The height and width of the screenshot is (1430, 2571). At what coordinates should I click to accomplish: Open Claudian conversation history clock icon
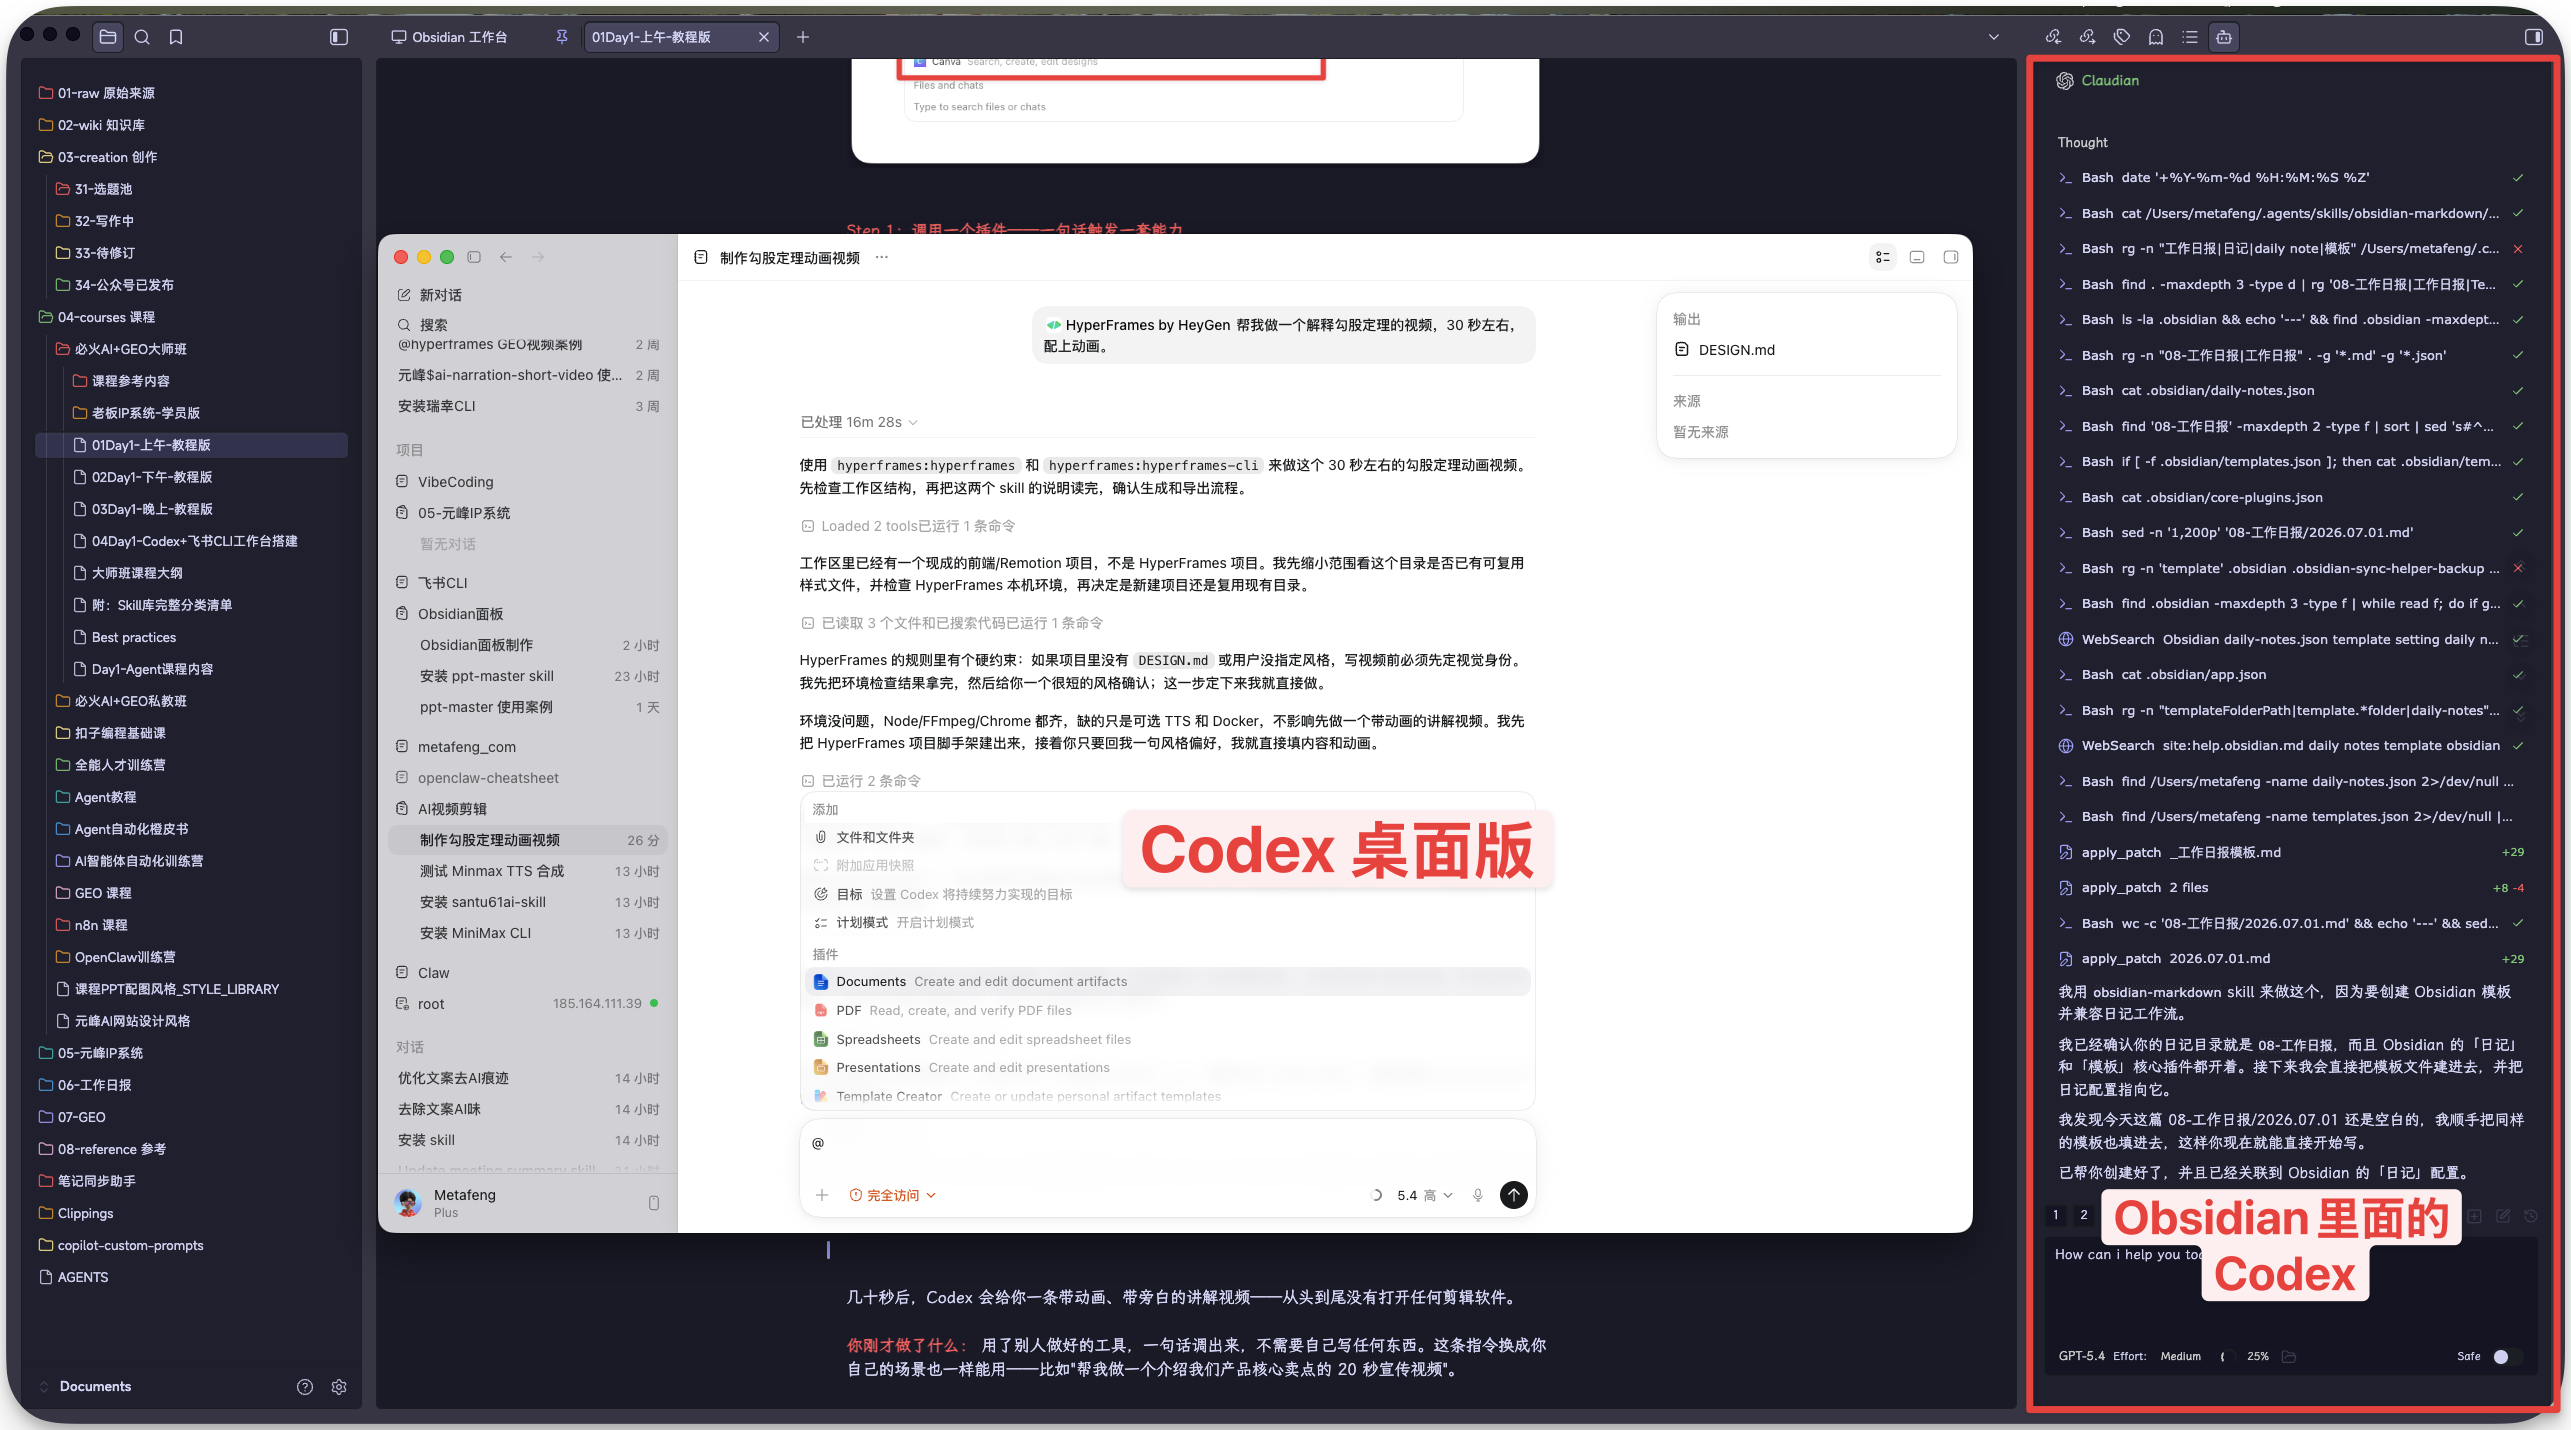(x=2531, y=1216)
